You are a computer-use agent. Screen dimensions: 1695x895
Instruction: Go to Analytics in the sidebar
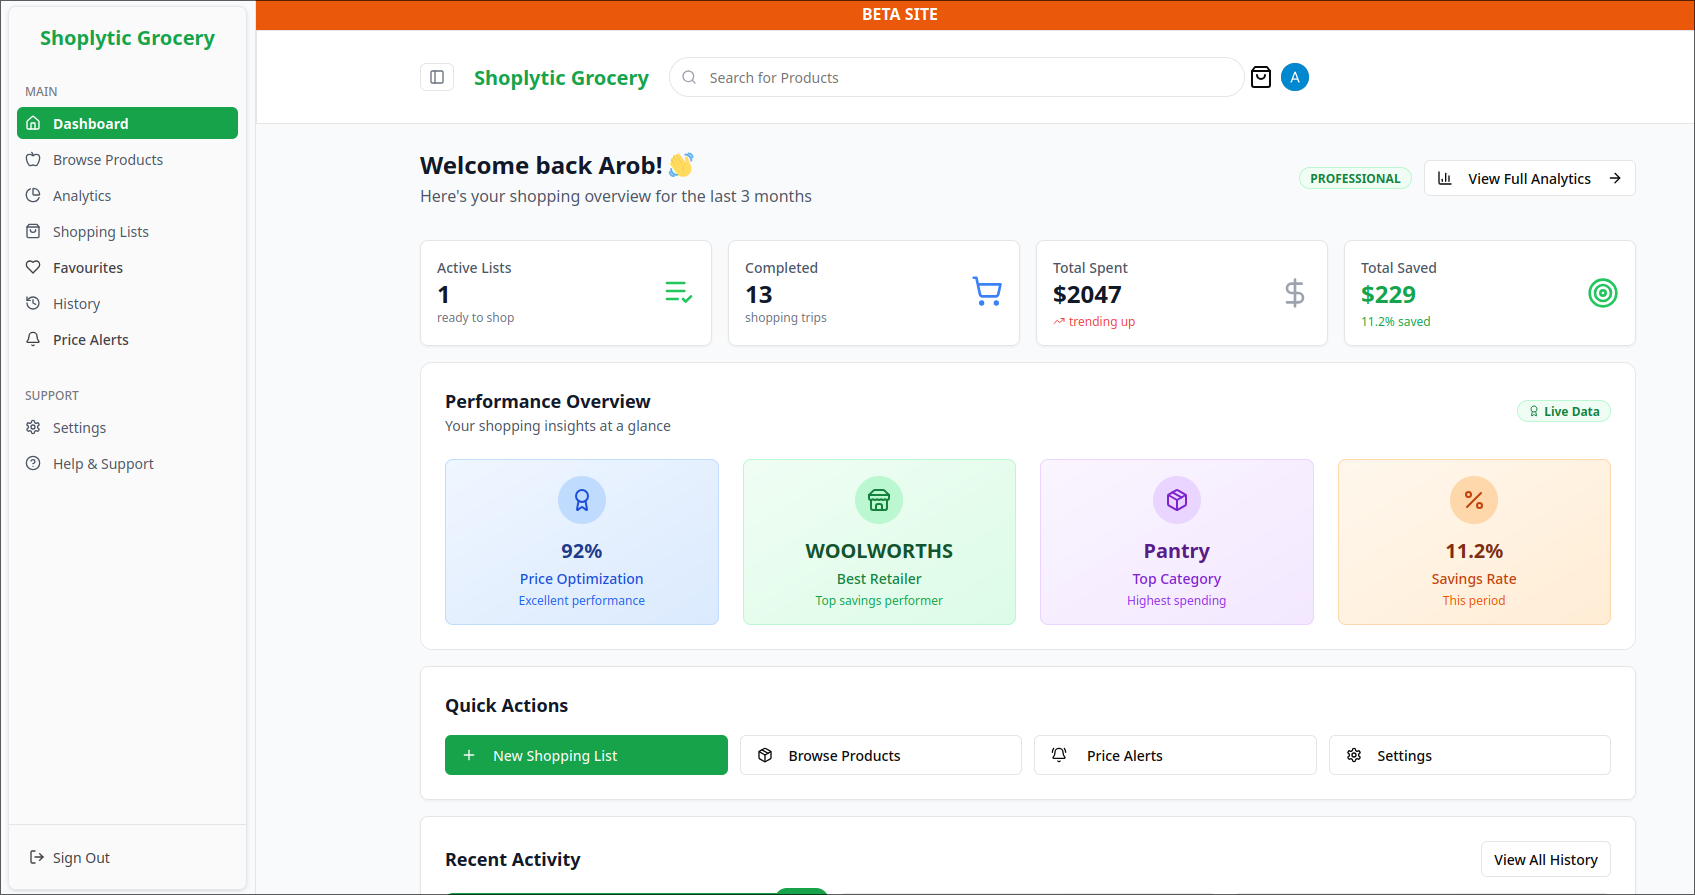click(82, 196)
